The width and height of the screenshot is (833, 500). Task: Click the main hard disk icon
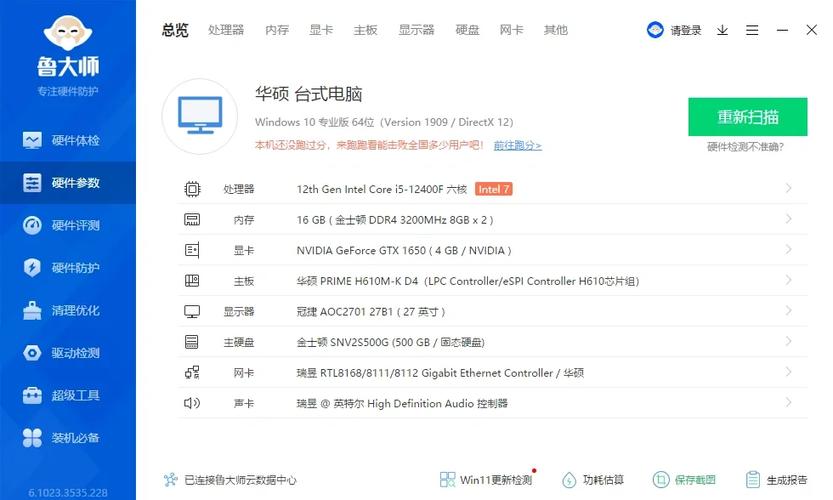click(192, 342)
